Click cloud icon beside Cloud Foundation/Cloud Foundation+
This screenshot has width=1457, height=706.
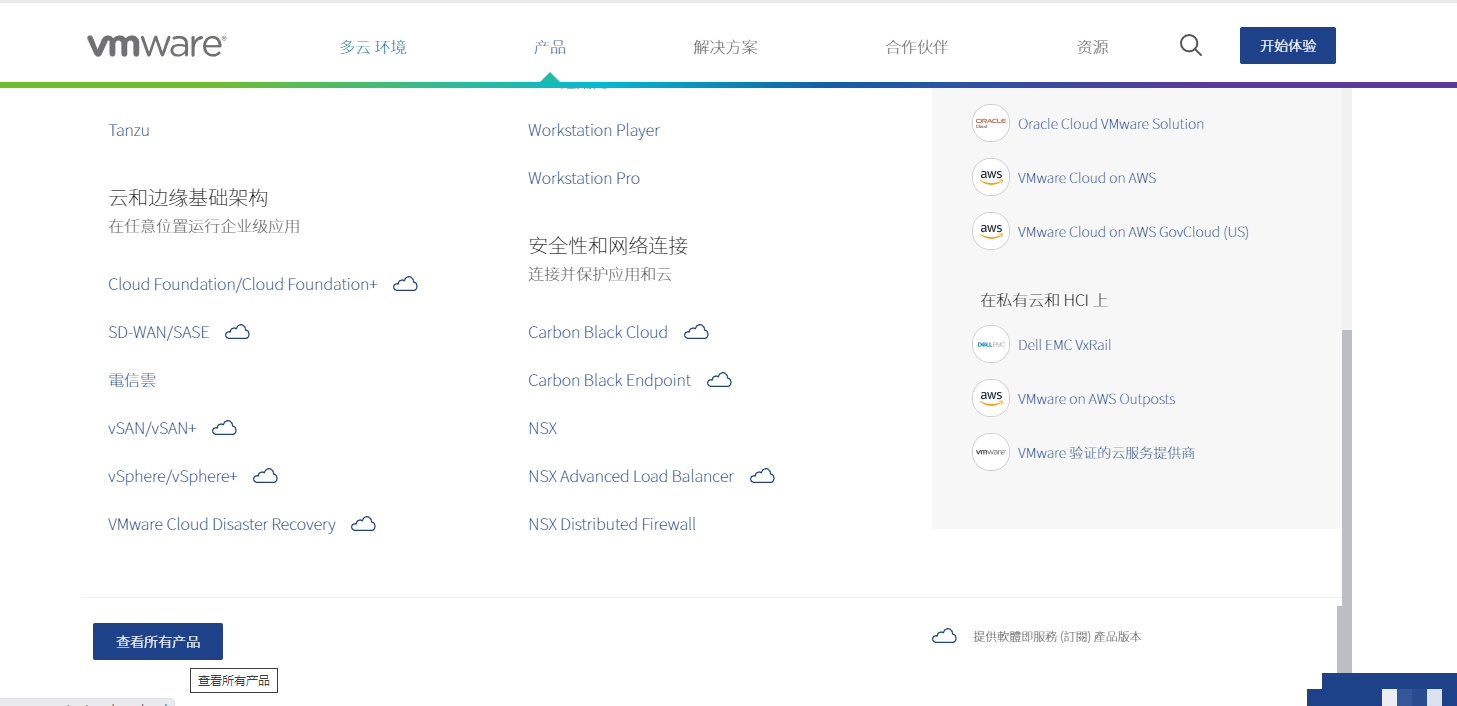point(405,284)
